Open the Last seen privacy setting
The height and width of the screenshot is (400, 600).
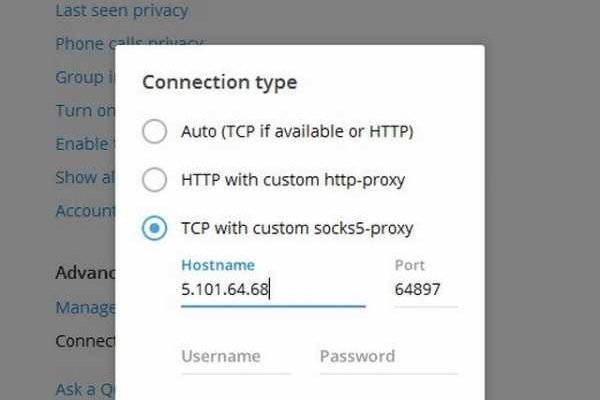(x=121, y=12)
